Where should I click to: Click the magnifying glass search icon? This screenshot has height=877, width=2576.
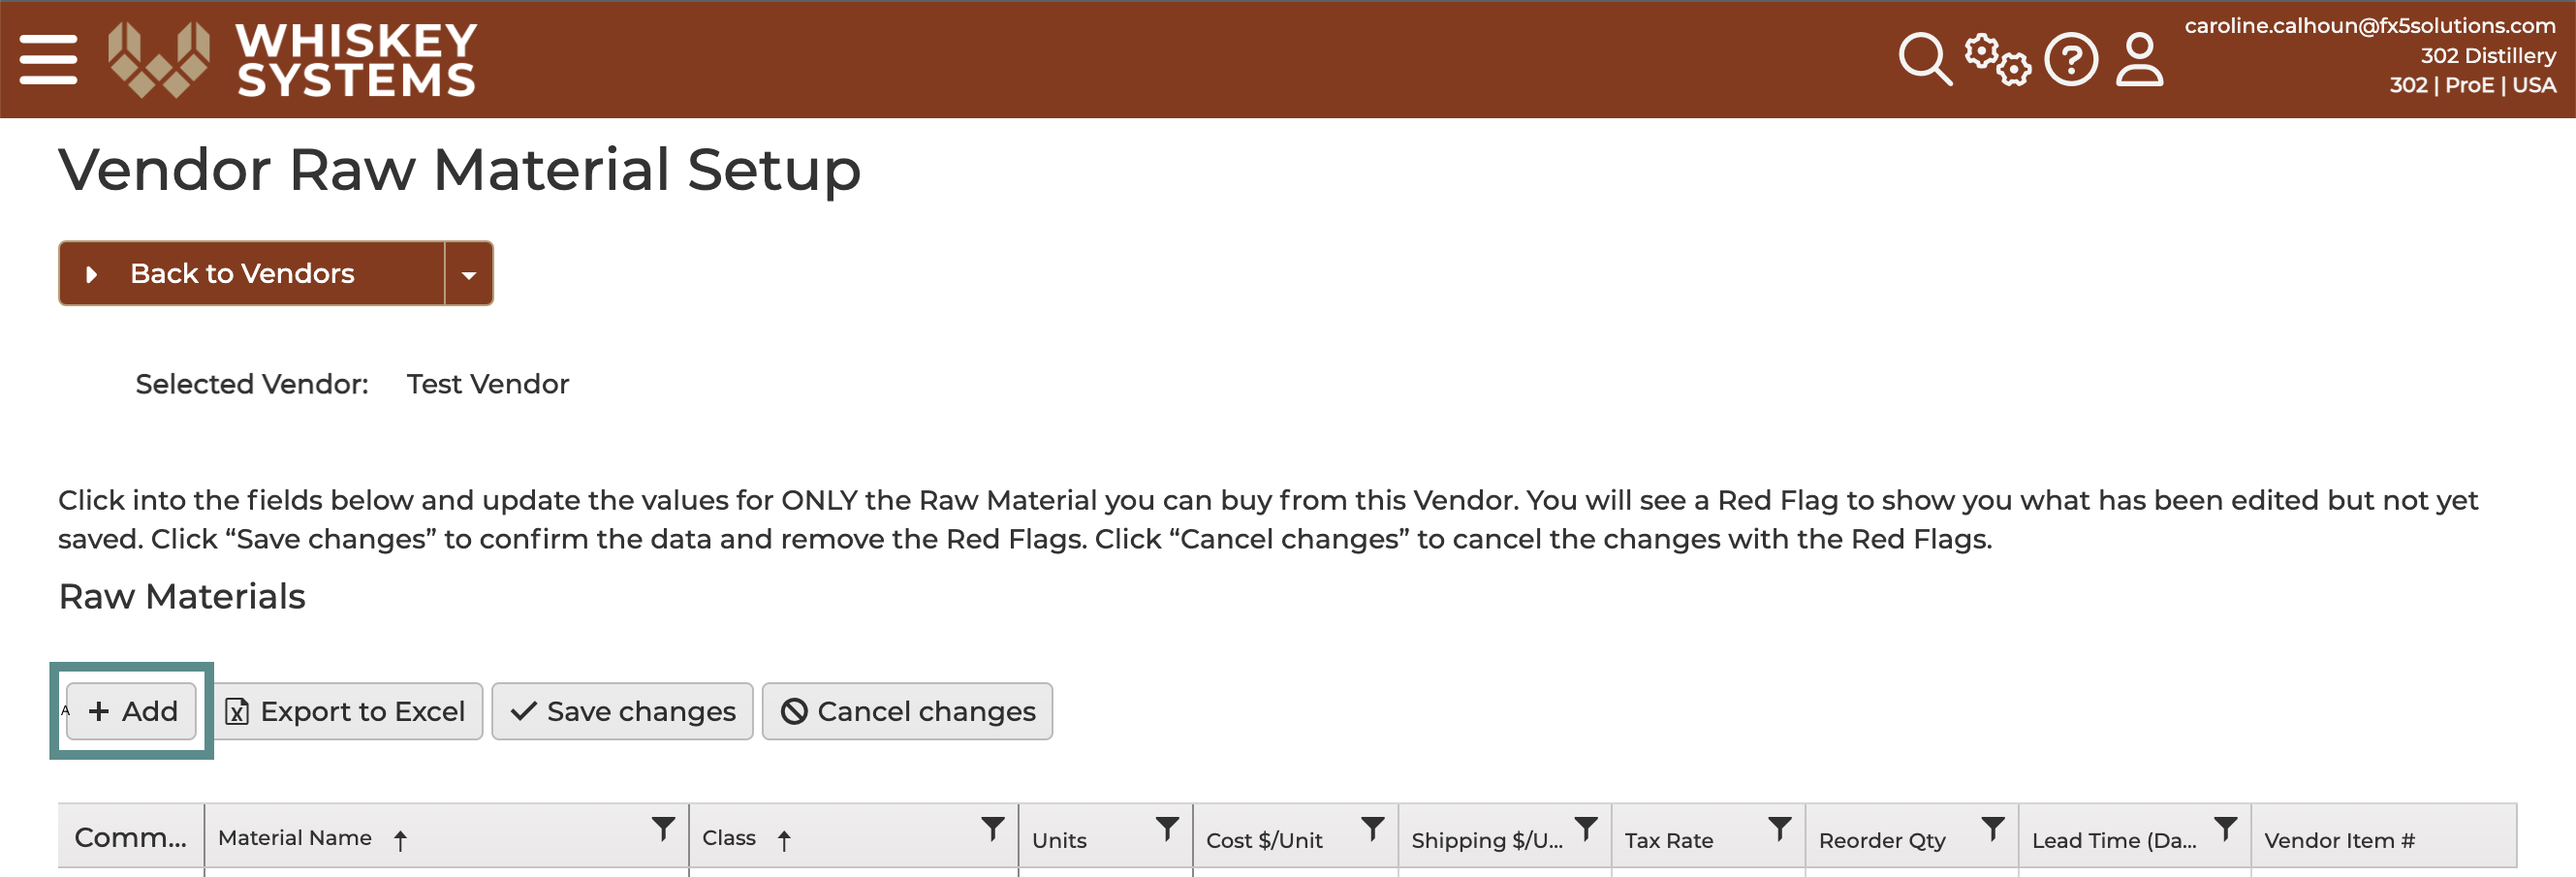(x=1925, y=59)
